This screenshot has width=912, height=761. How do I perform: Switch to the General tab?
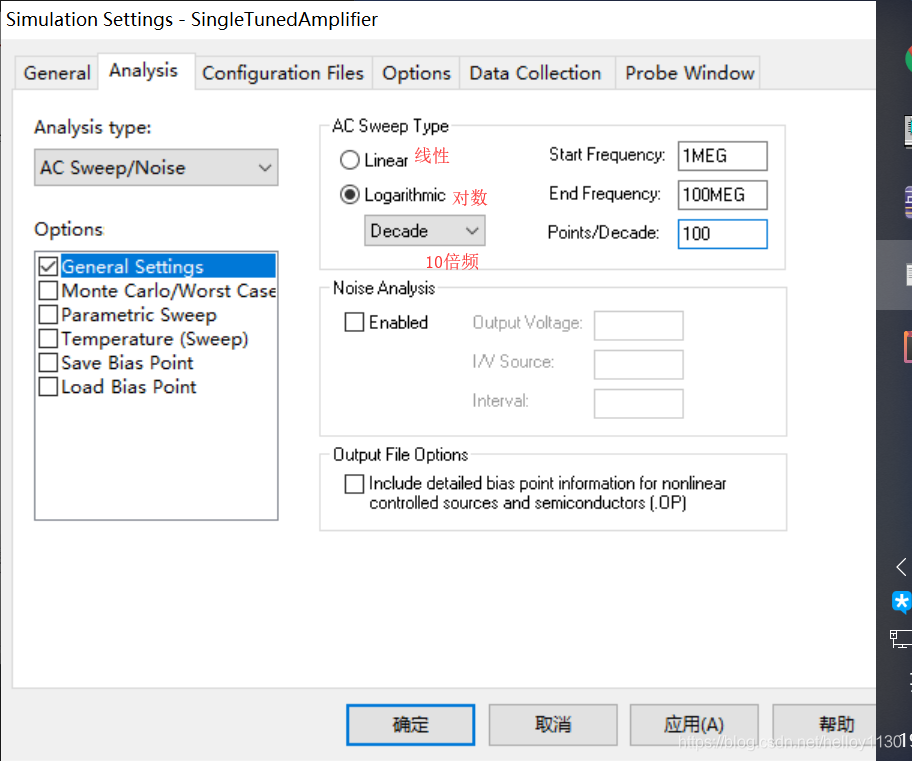coord(56,73)
